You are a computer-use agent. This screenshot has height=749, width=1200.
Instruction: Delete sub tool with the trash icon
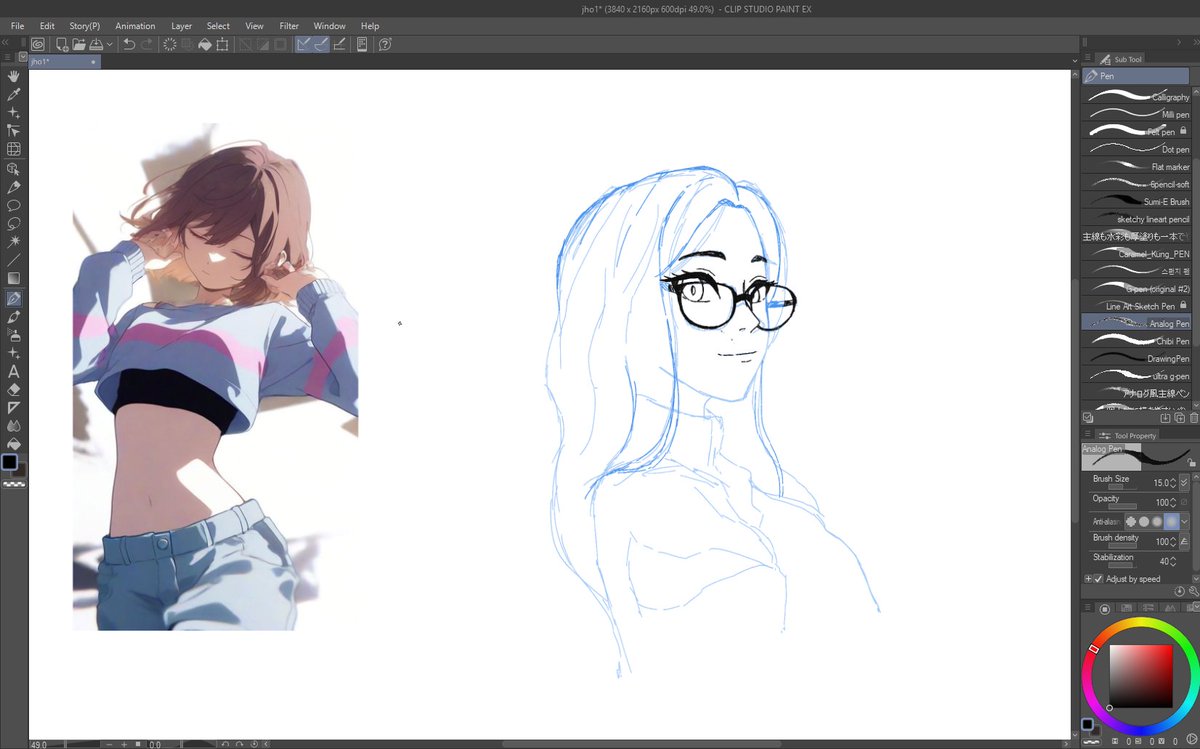point(1193,417)
